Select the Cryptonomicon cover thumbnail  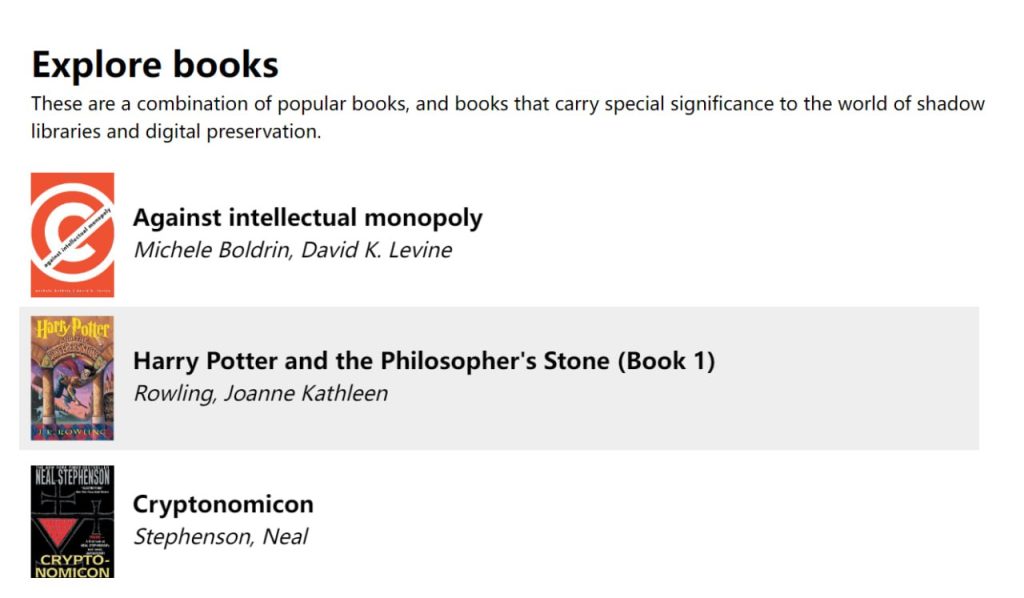[72, 521]
